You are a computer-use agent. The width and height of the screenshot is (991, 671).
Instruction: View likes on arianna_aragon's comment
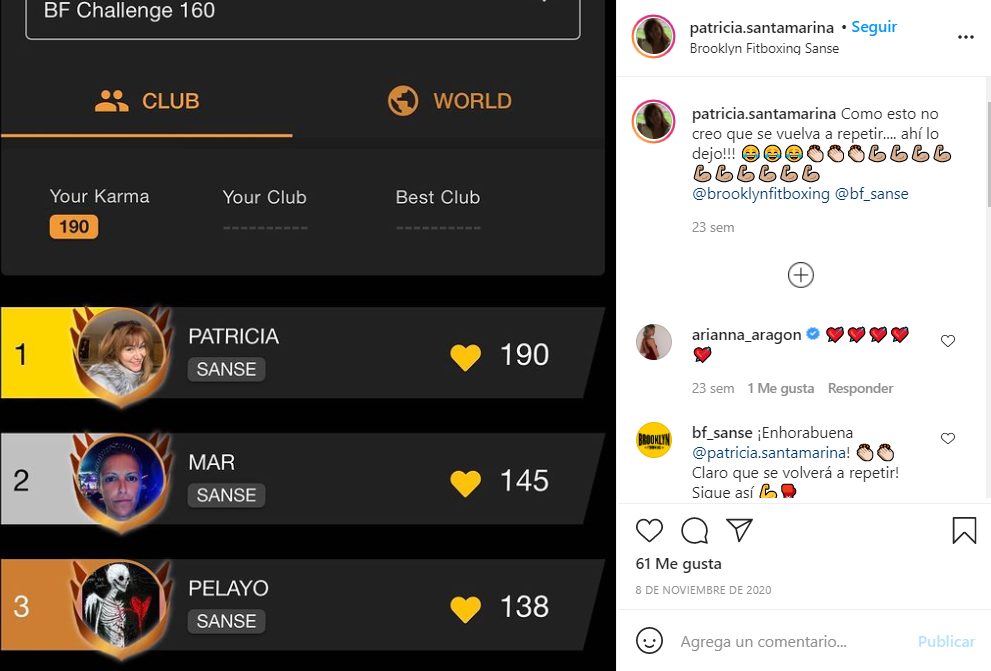tap(781, 388)
